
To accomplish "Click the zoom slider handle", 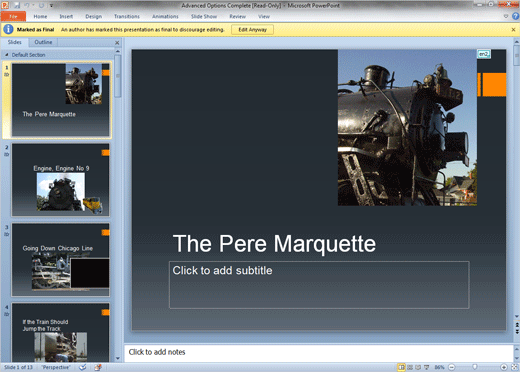I will (x=475, y=367).
